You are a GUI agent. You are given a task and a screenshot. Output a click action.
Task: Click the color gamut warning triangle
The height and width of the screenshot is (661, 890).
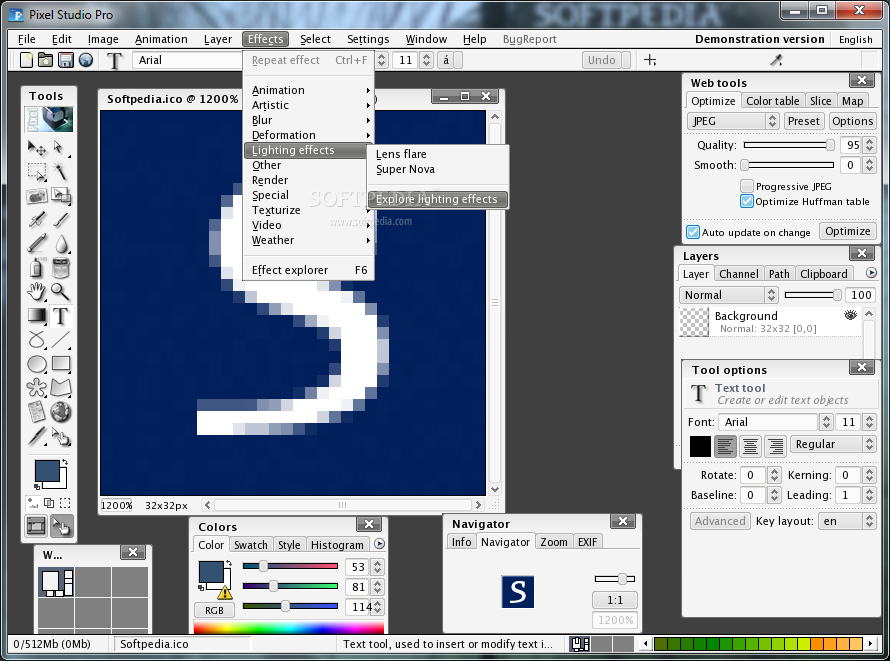click(225, 593)
